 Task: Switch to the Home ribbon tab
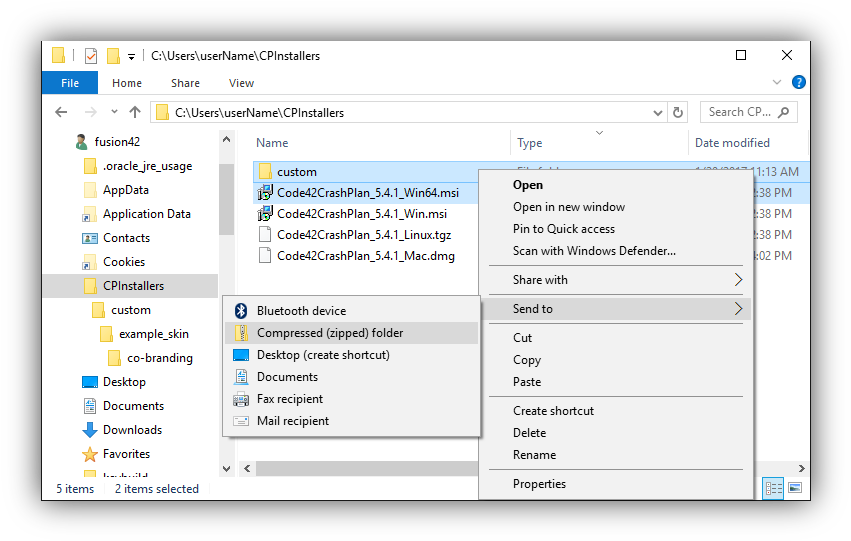[127, 83]
